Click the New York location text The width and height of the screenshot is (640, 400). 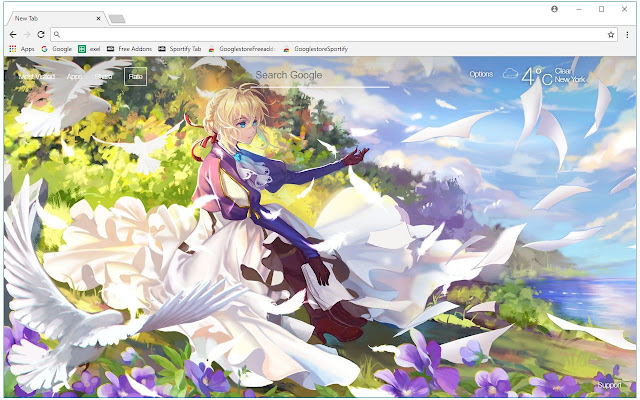570,79
